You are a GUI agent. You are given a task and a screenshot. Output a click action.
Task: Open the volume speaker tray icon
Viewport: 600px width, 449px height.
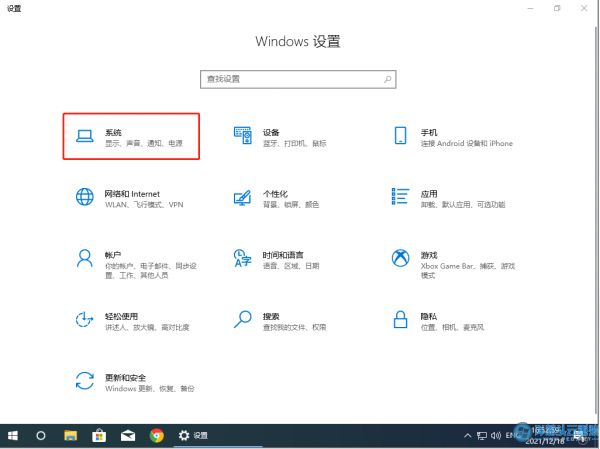tap(496, 436)
